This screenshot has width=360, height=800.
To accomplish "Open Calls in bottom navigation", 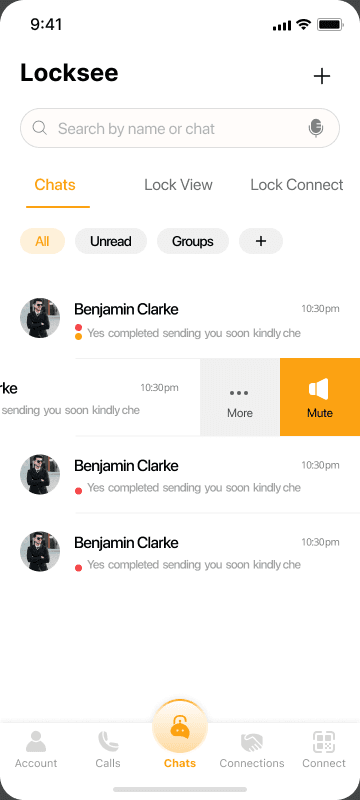I will [108, 749].
